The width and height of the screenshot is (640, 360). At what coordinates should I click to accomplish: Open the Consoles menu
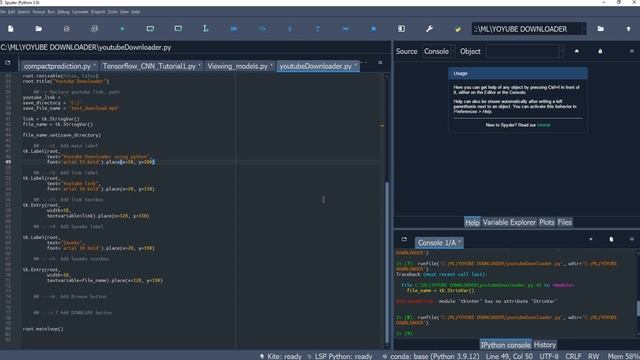point(80,12)
